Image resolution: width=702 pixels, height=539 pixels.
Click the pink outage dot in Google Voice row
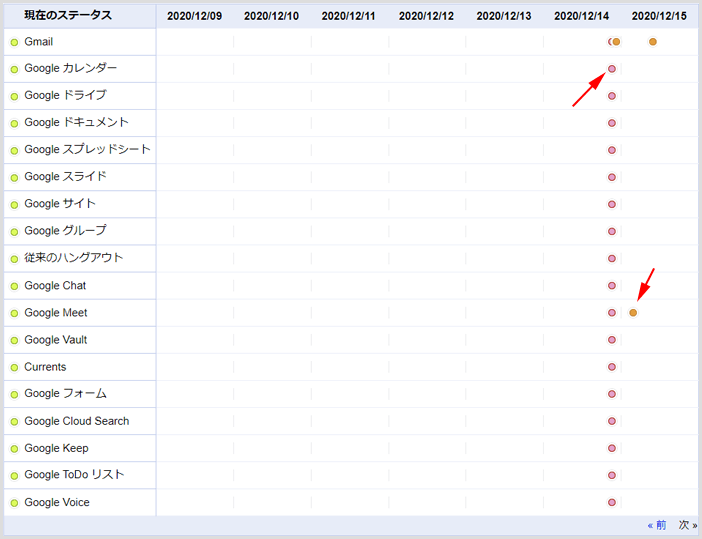[x=612, y=502]
